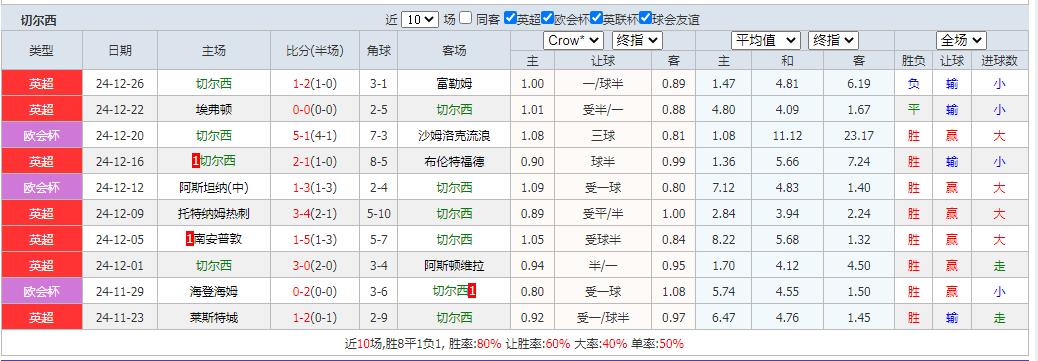Open away team 沙姆洛克流浪 link
This screenshot has height=361, width=1038.
click(454, 136)
